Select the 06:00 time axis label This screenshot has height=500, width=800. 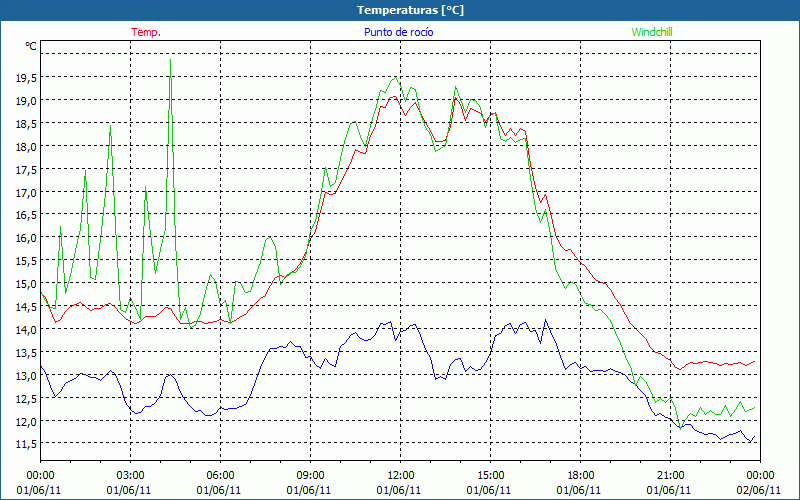click(221, 475)
